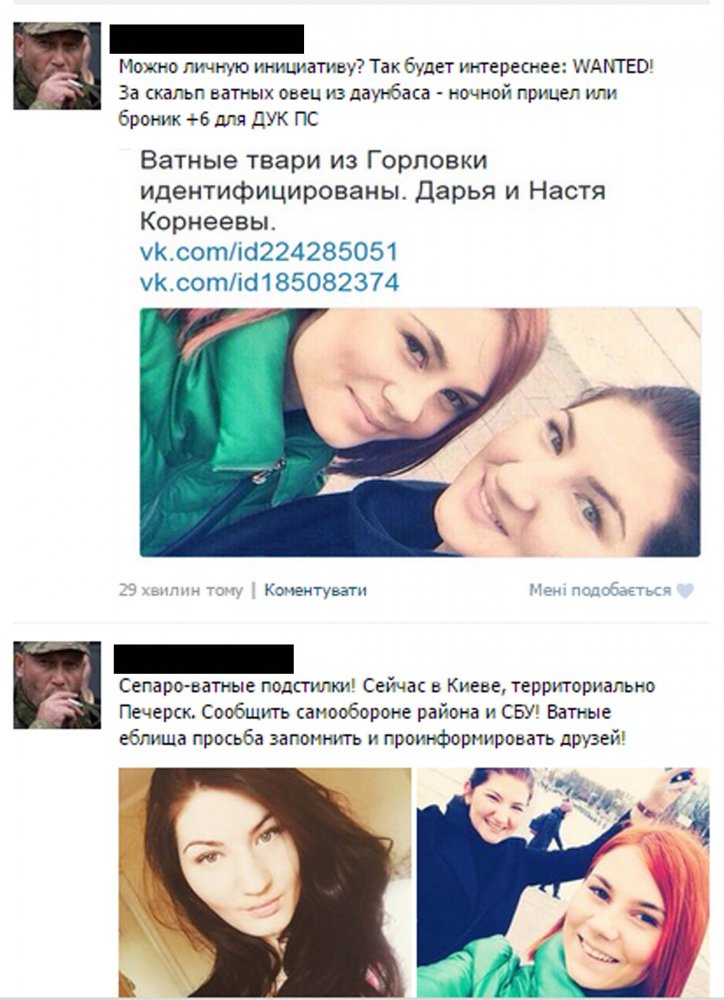Follow the vk.com/id224285051 link

coord(269,252)
